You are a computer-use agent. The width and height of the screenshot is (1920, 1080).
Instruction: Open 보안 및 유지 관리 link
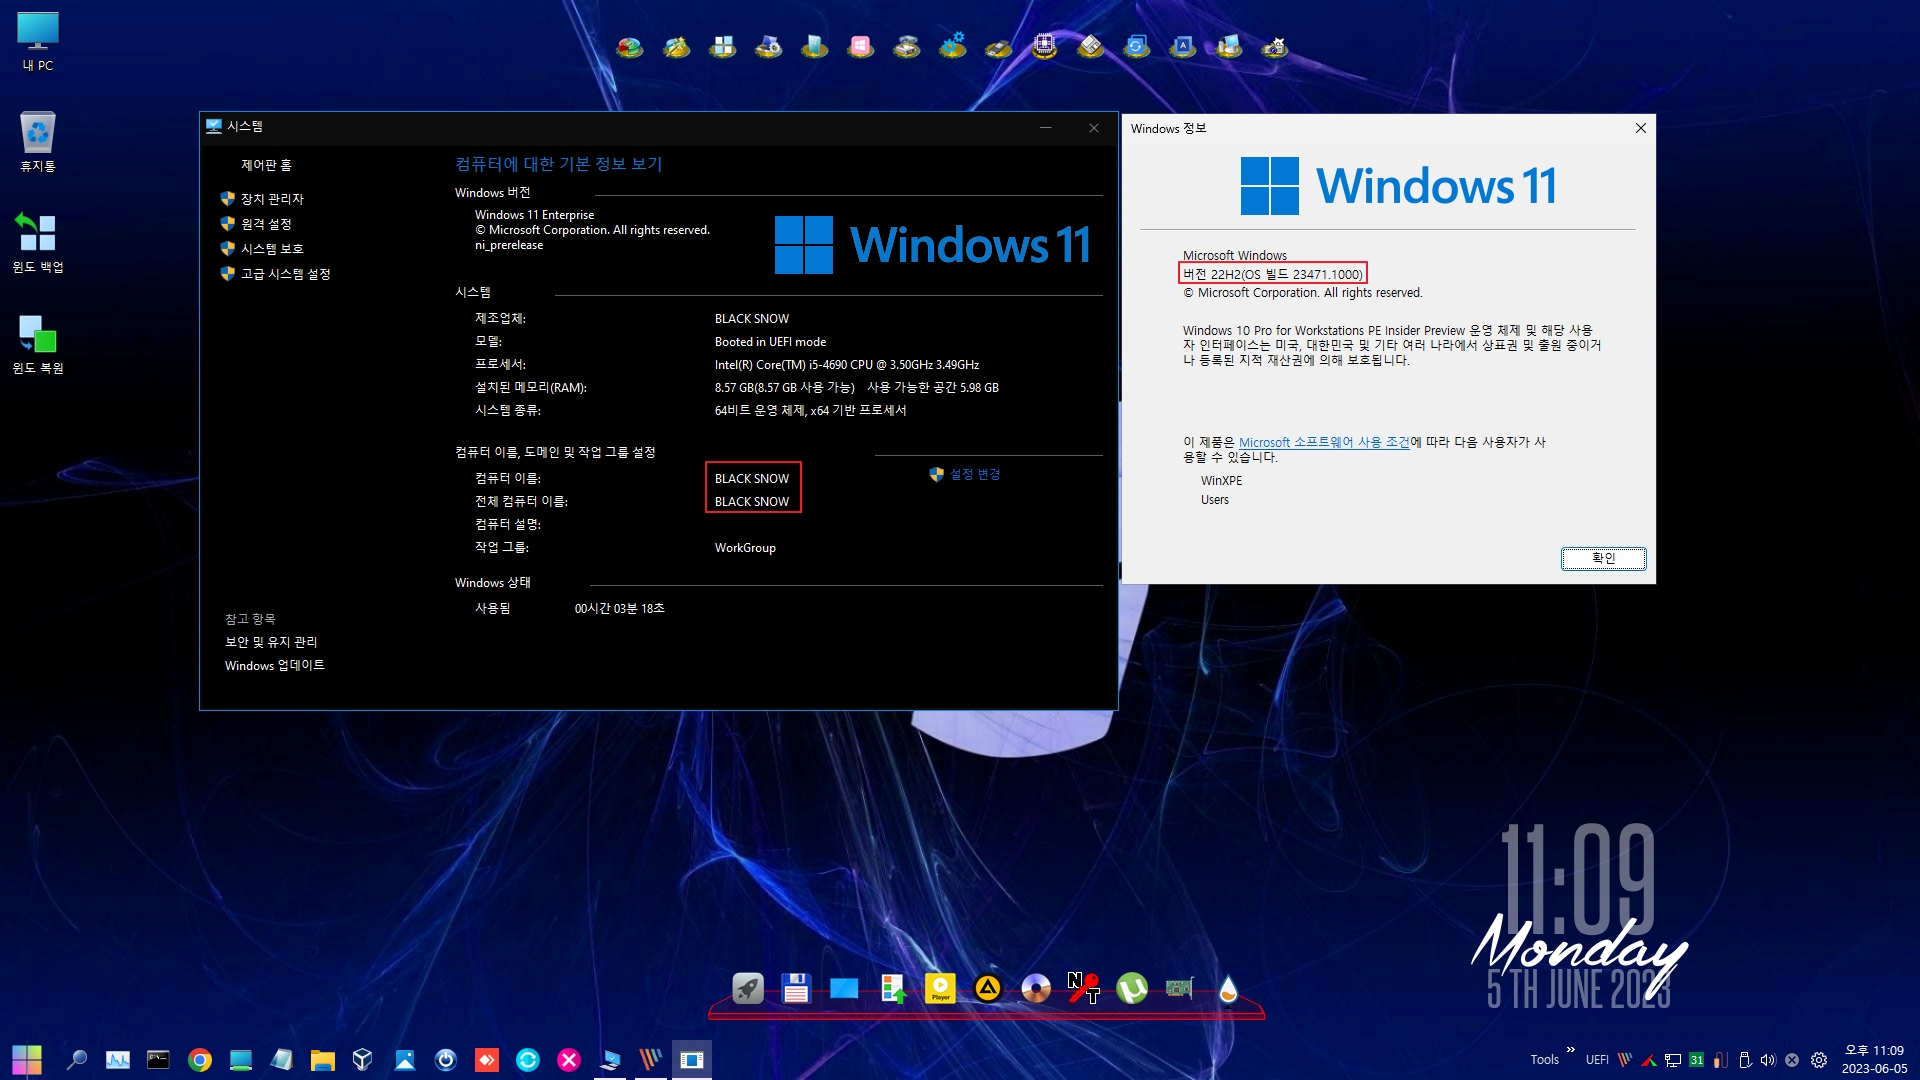(x=271, y=642)
